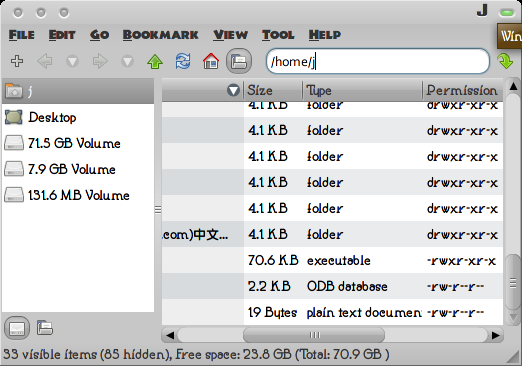Open back history dropdown arrow
522x366 pixels.
(x=72, y=62)
